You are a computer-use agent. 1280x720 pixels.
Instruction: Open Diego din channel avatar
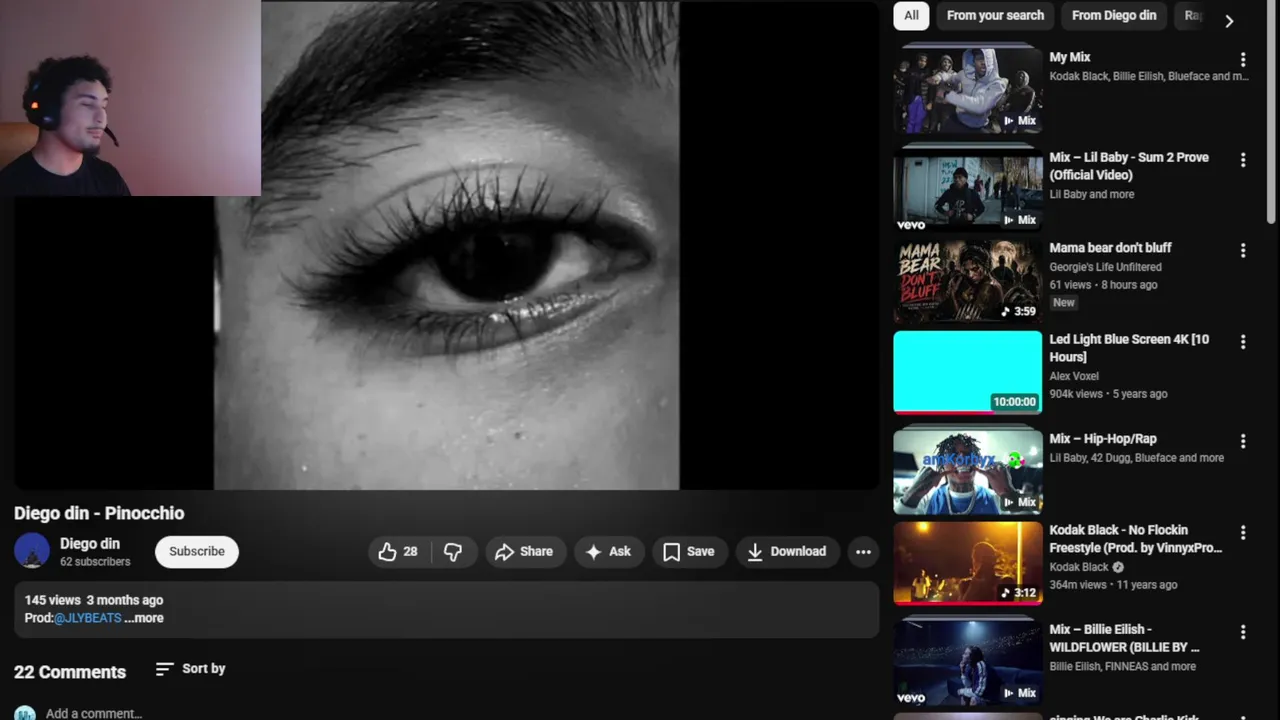pos(32,551)
